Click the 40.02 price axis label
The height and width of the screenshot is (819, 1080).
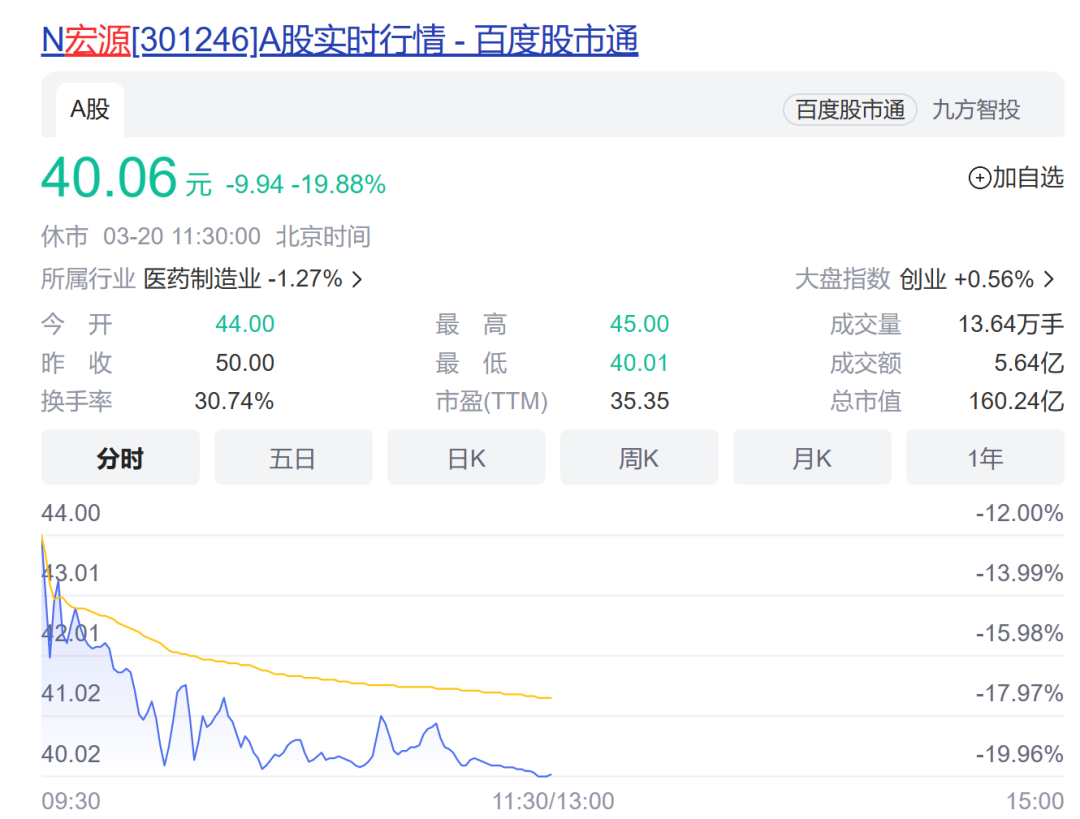point(71,754)
